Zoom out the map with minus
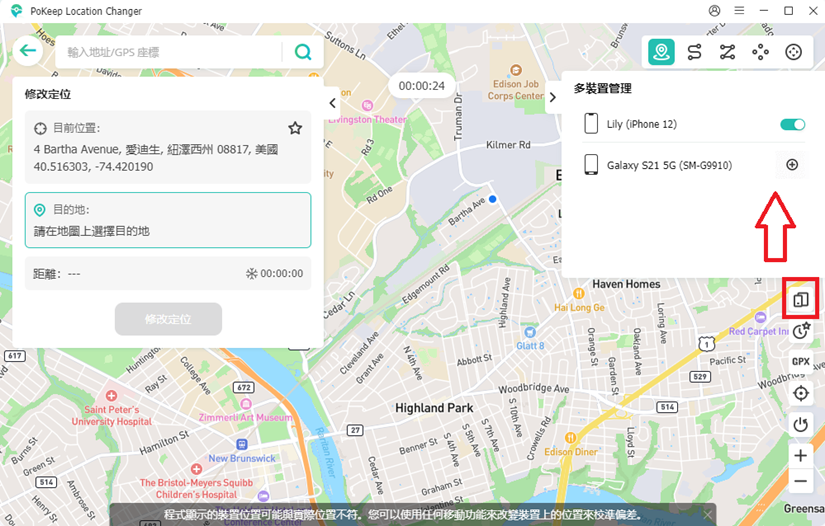Viewport: 825px width, 526px height. coord(801,481)
